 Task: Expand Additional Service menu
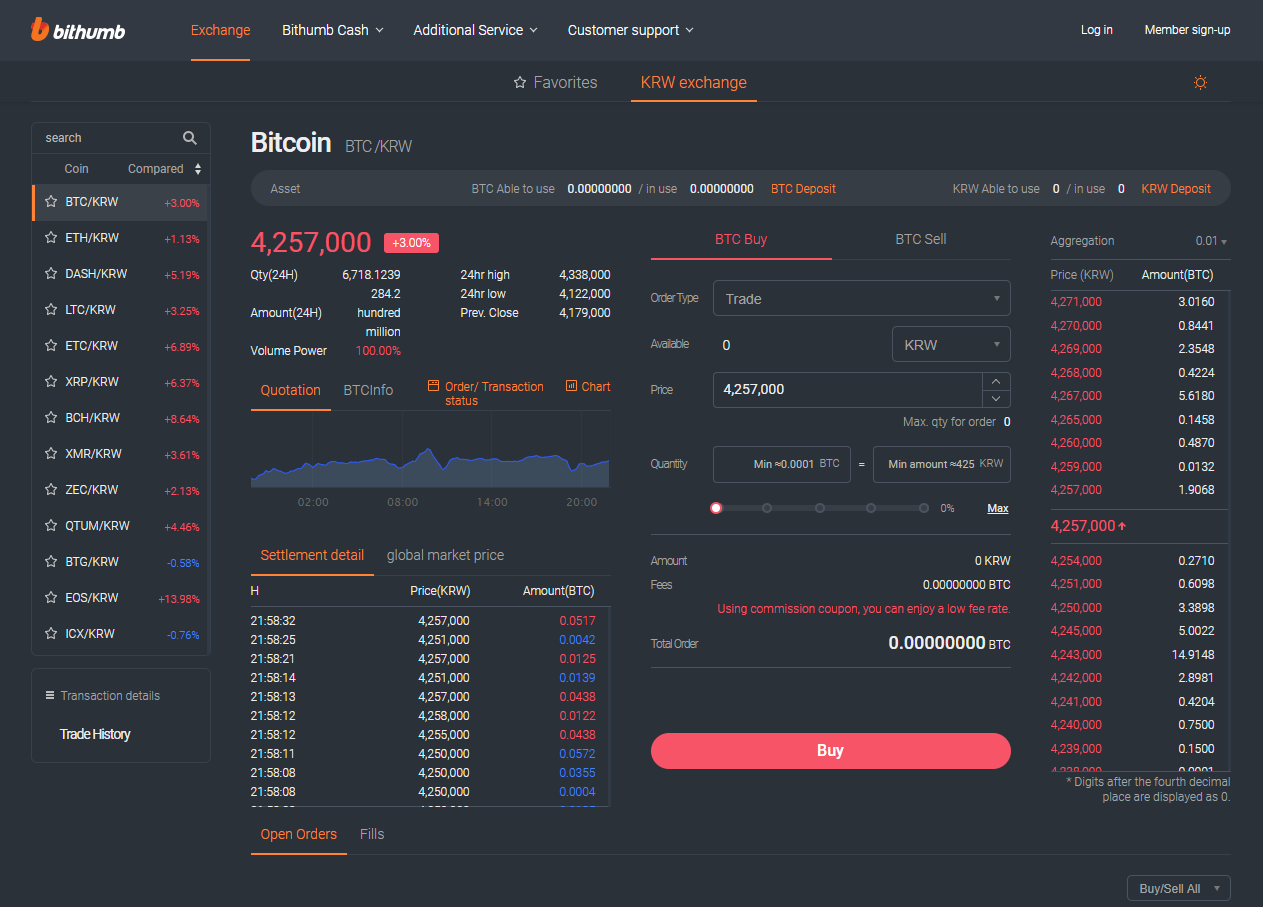tap(476, 30)
